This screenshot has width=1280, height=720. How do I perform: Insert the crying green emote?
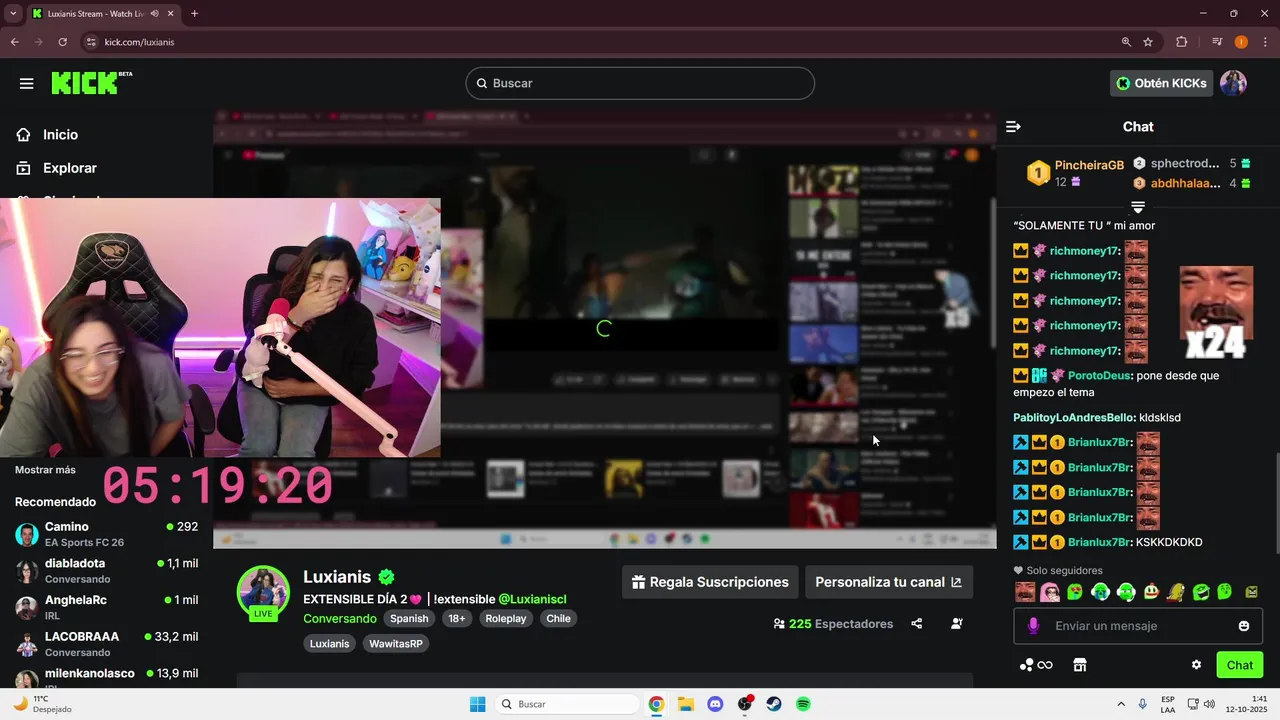[x=1100, y=592]
